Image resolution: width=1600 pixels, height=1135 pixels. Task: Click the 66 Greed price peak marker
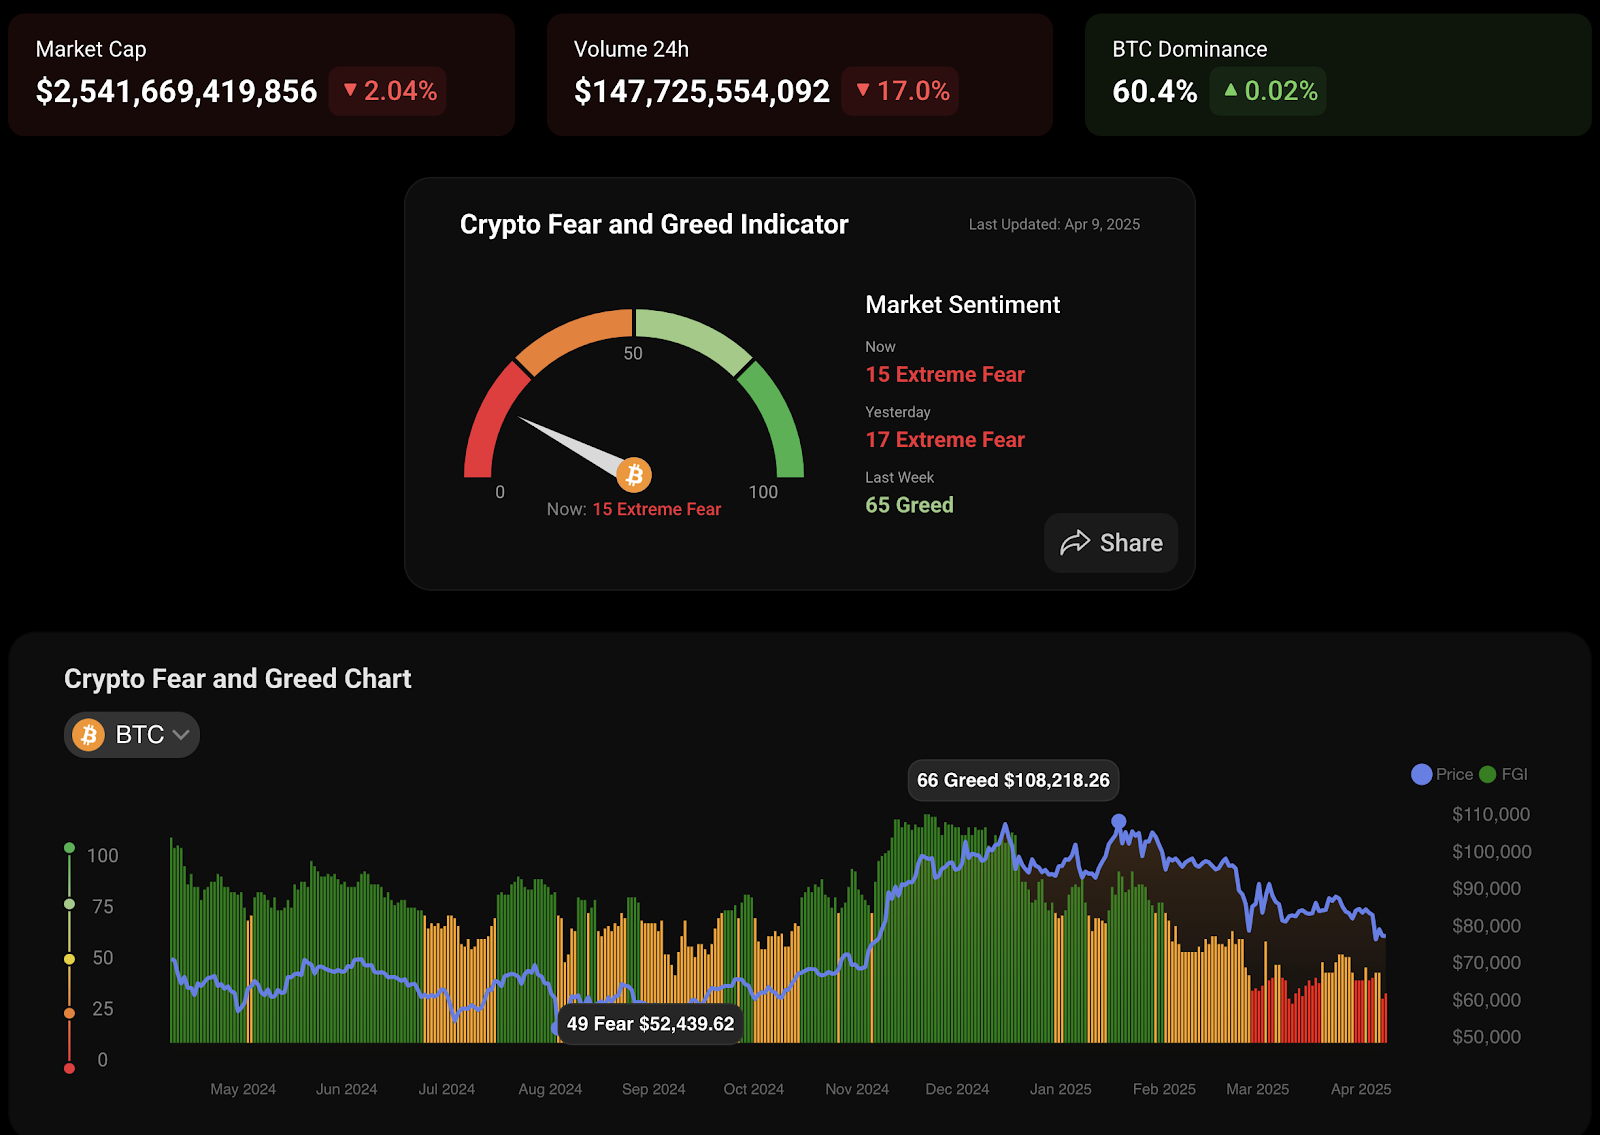click(1119, 821)
